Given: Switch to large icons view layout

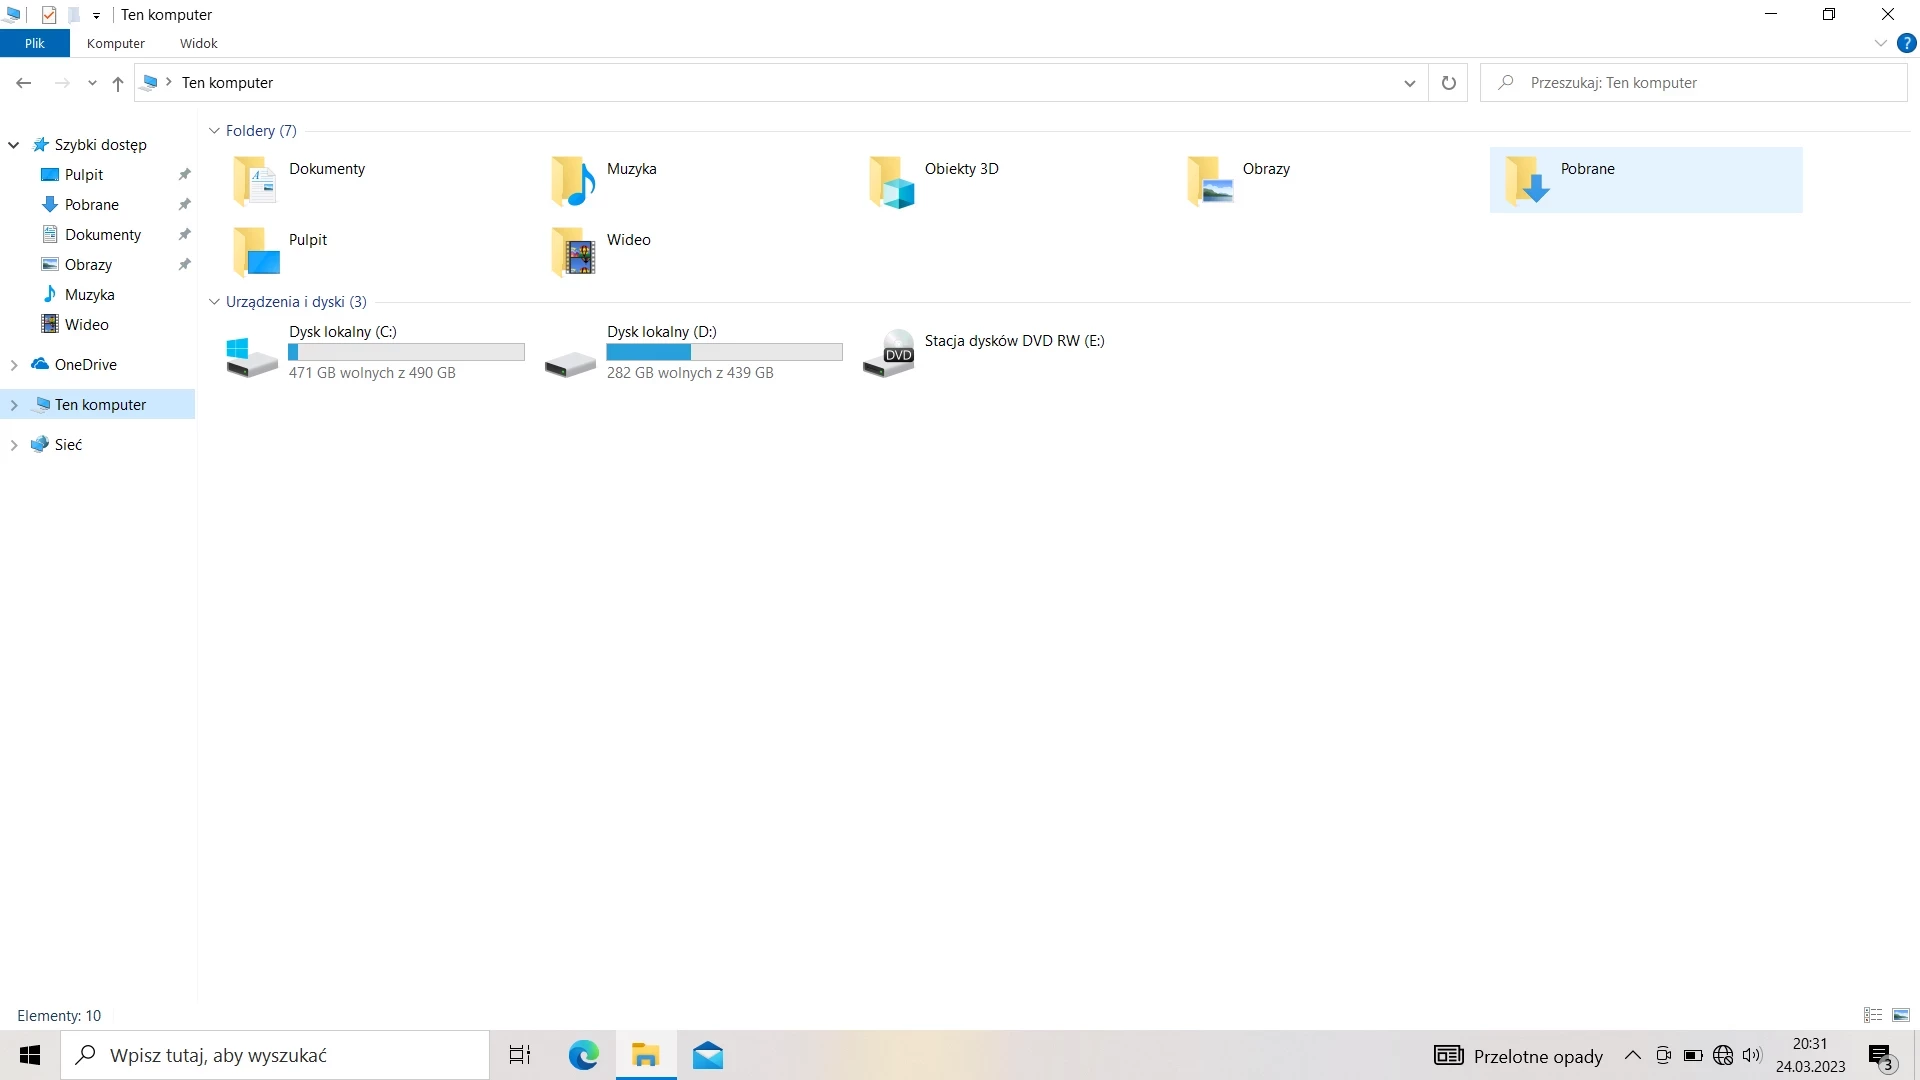Looking at the screenshot, I should [x=1901, y=1015].
